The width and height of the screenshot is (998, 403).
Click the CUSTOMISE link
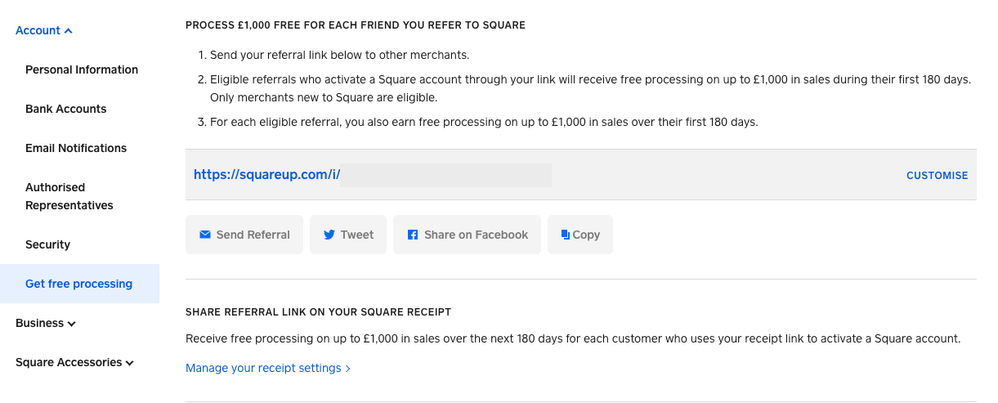click(936, 175)
